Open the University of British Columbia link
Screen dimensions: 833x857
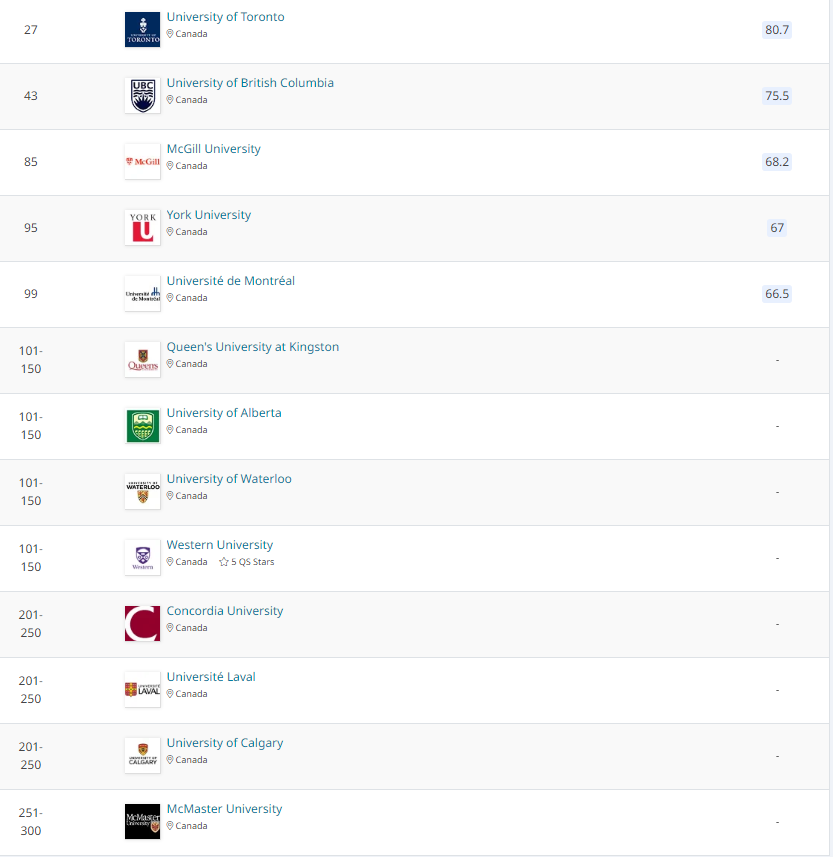click(x=250, y=83)
